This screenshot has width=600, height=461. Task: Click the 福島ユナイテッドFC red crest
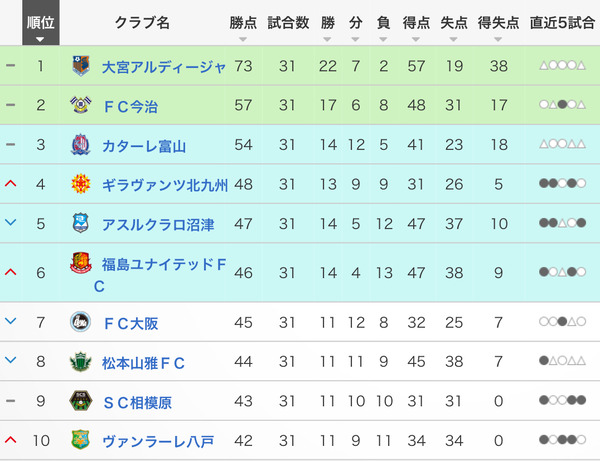(x=81, y=263)
